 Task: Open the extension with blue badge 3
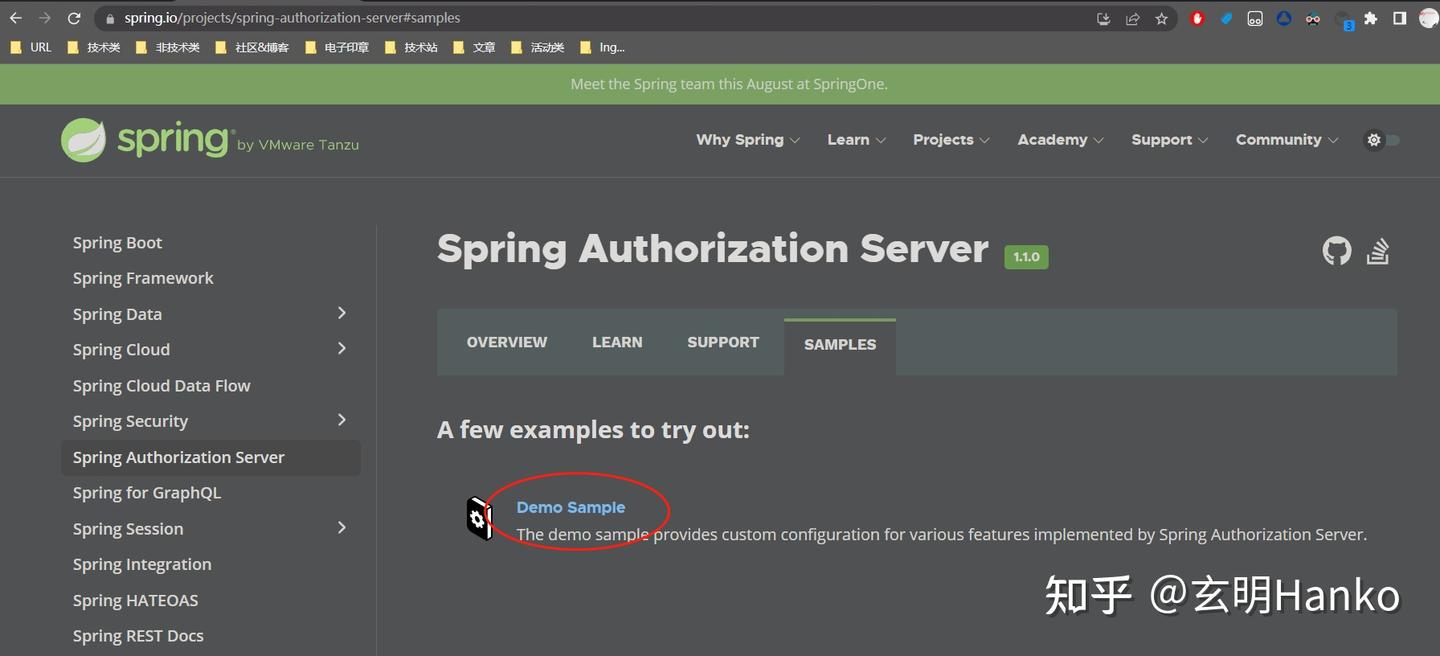pyautogui.click(x=1344, y=19)
